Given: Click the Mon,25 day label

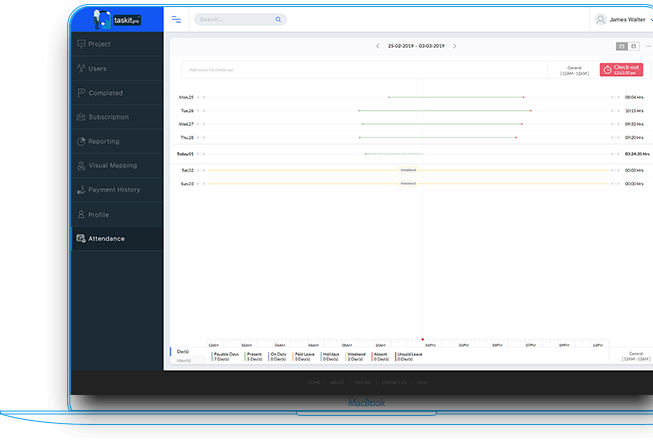Looking at the screenshot, I should click(186, 97).
